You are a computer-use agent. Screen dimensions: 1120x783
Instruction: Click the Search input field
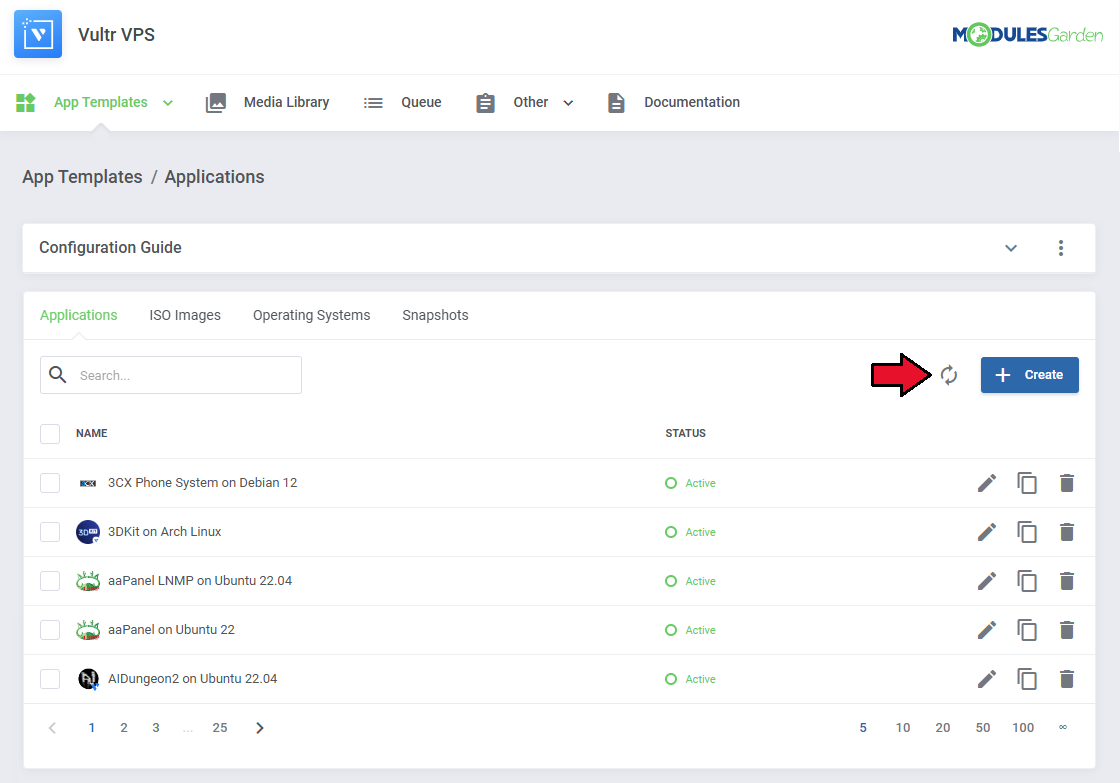click(171, 375)
